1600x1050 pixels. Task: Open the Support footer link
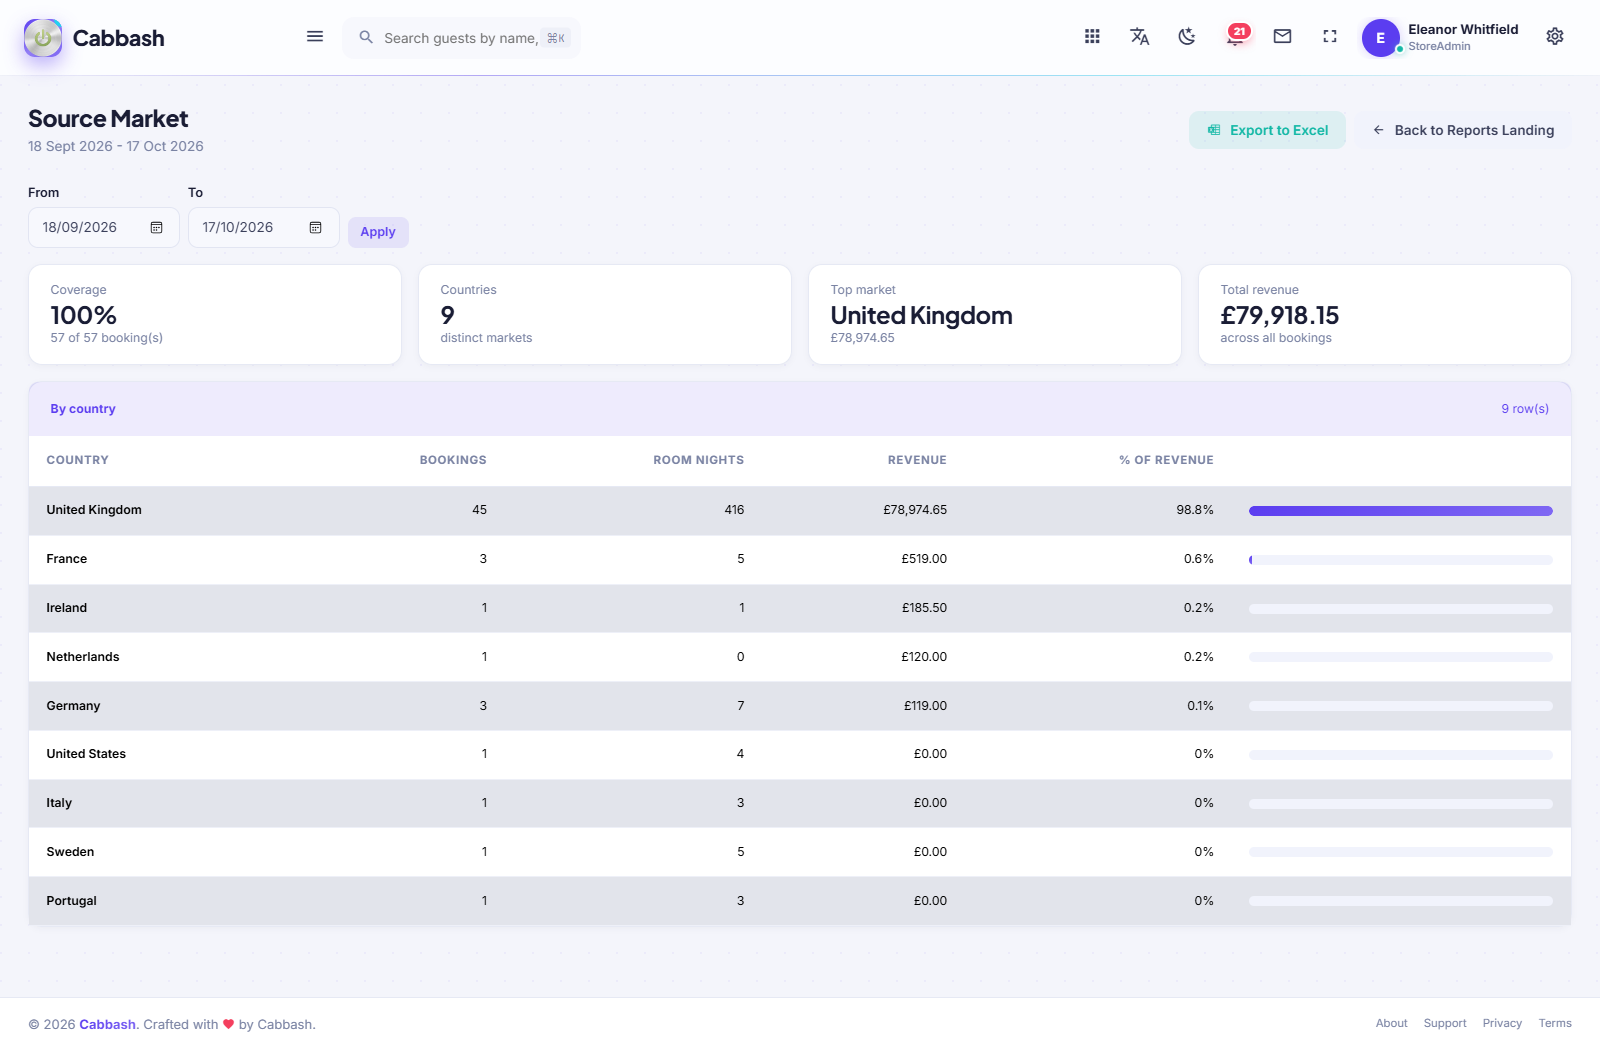click(x=1445, y=1023)
